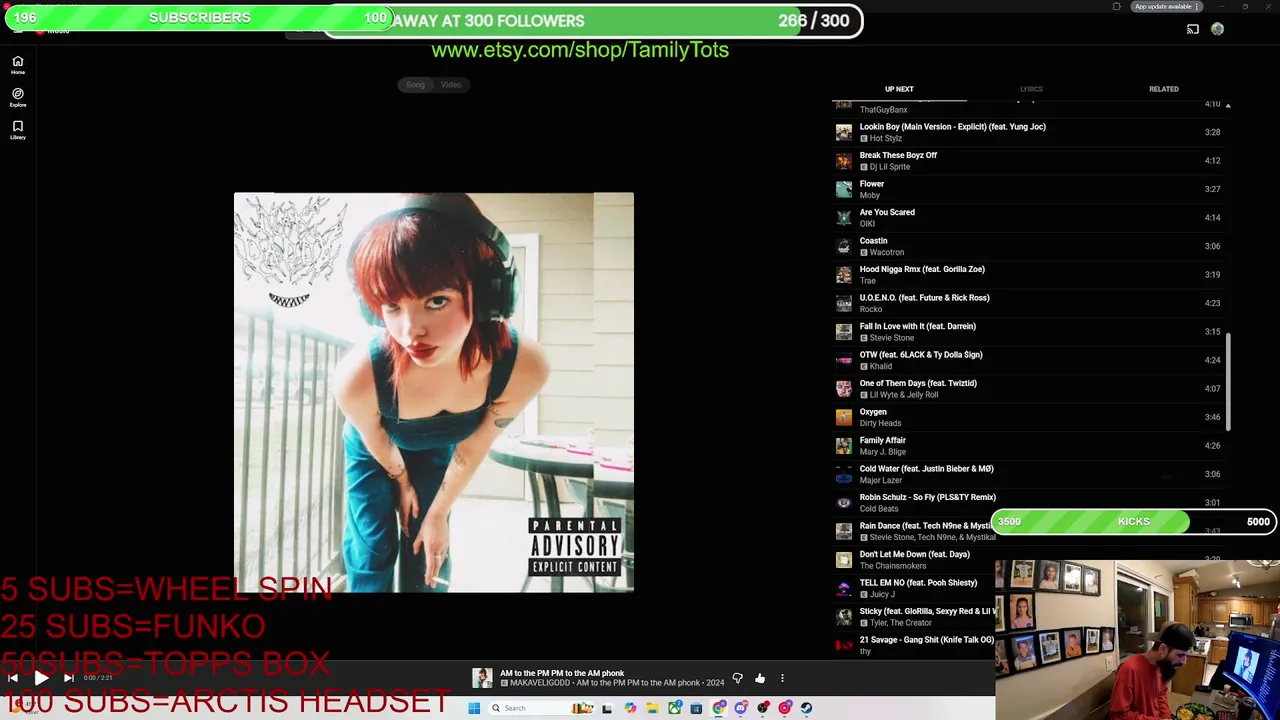This screenshot has width=1280, height=720.
Task: Switch to Song view toggle
Action: coord(415,85)
